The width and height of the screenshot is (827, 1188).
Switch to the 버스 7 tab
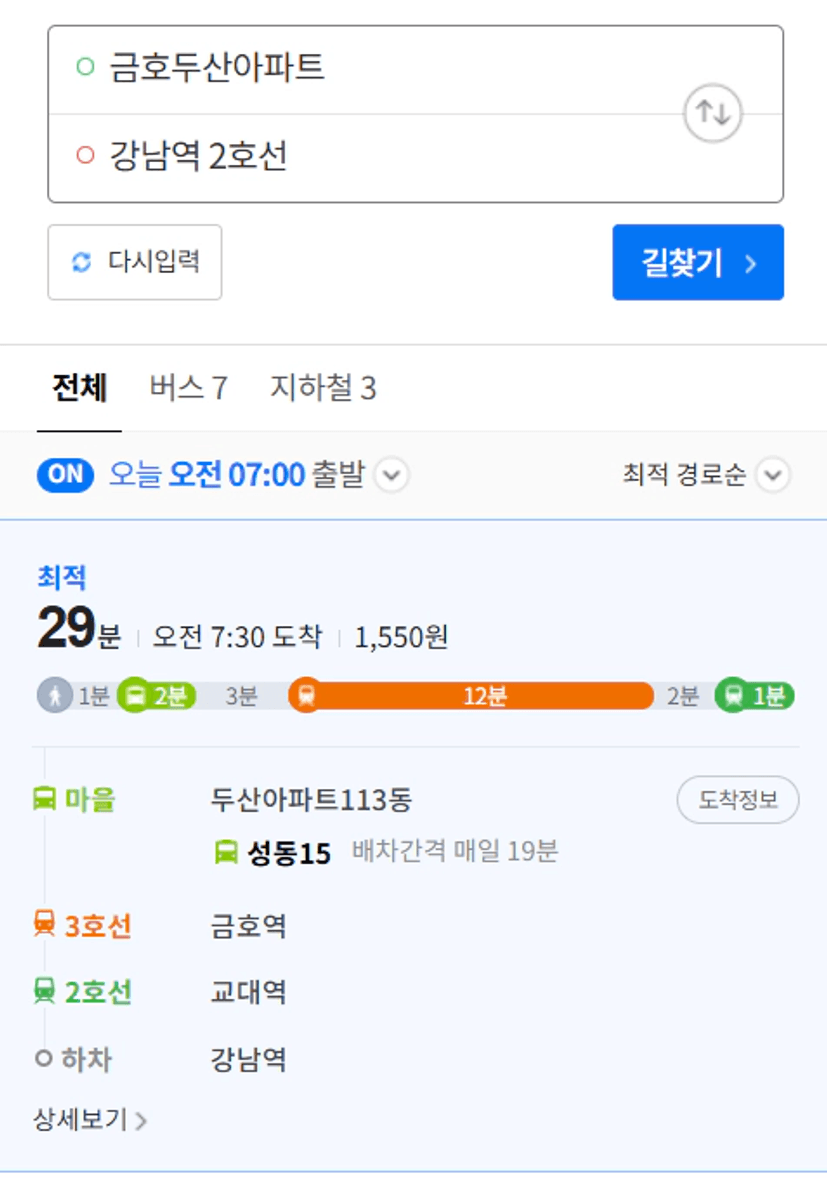pos(189,388)
